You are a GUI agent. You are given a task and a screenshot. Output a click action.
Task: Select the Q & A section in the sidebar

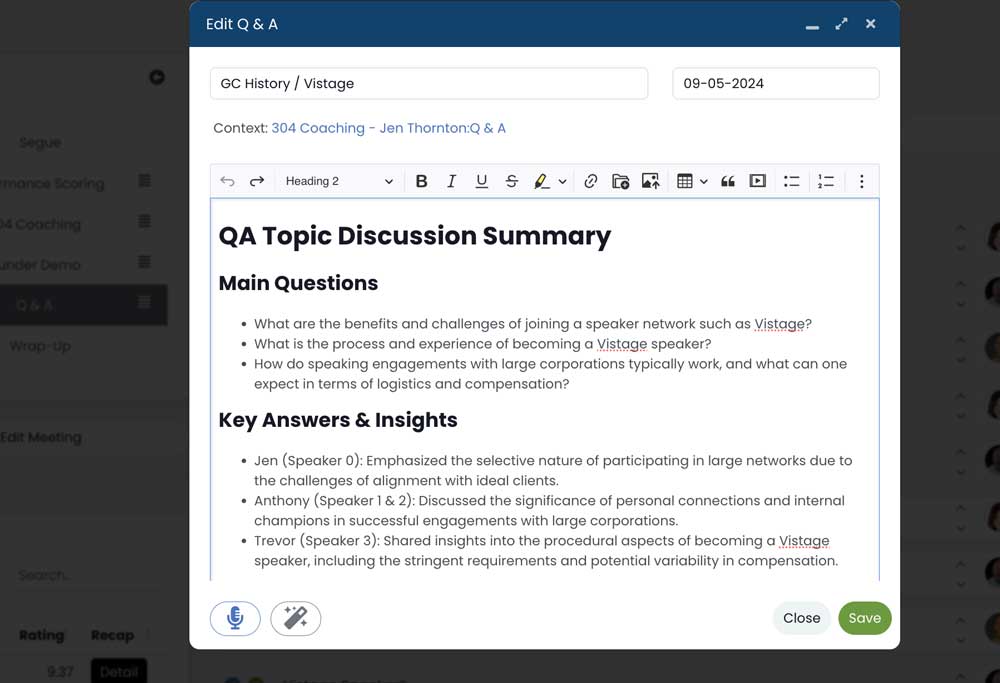coord(60,305)
